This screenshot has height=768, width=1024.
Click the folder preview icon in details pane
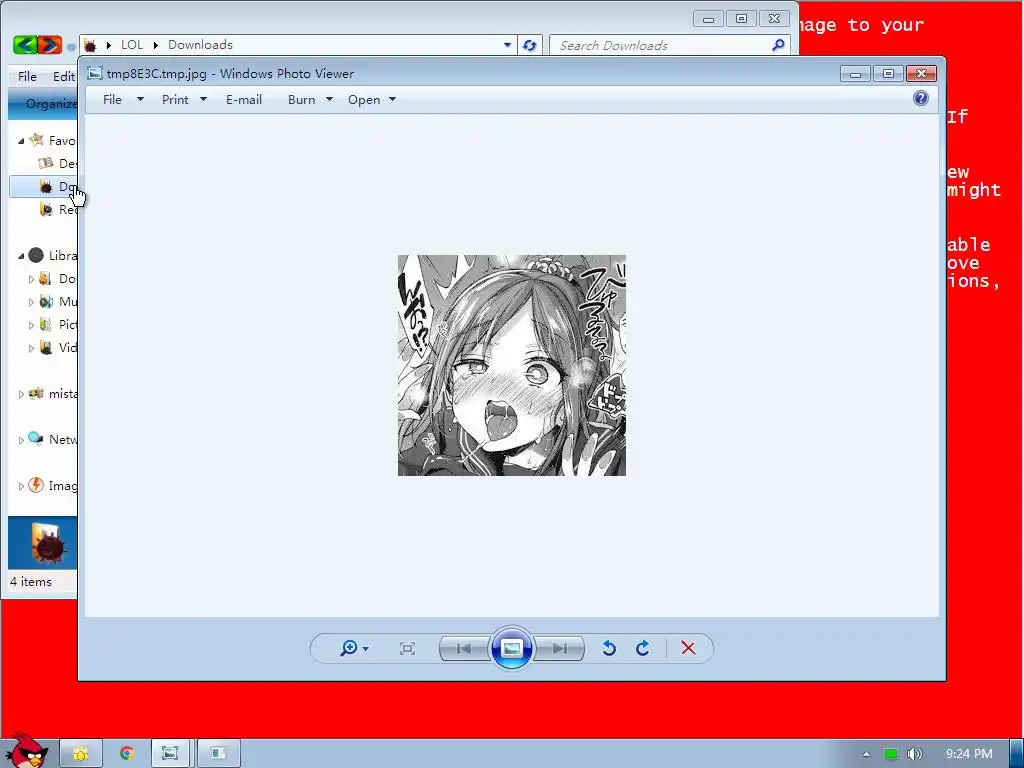coord(47,542)
